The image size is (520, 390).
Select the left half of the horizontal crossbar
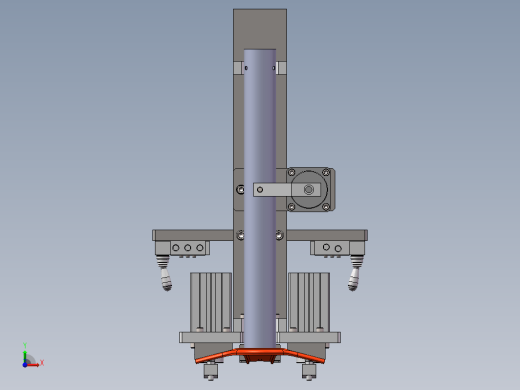coord(193,235)
